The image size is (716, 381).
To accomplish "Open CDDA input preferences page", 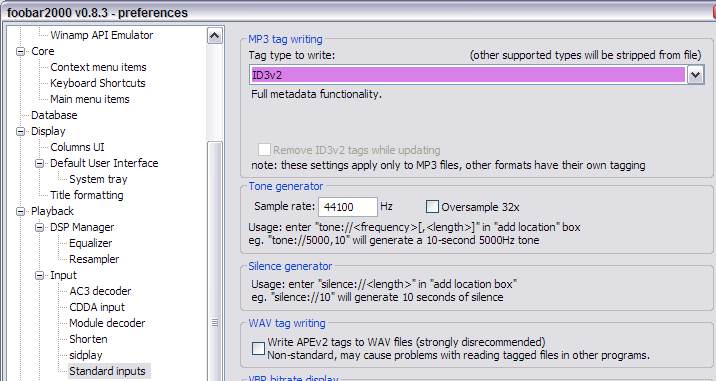I will (97, 307).
